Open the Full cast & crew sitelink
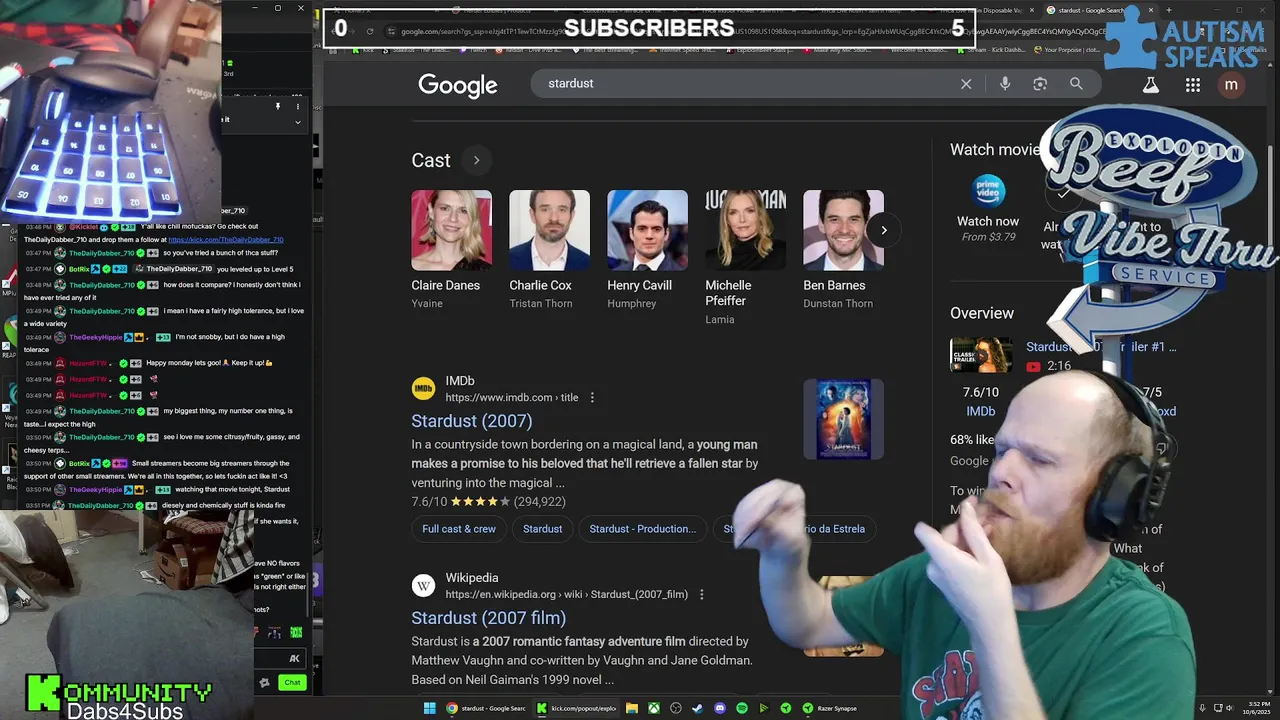The image size is (1280, 720). (x=459, y=529)
